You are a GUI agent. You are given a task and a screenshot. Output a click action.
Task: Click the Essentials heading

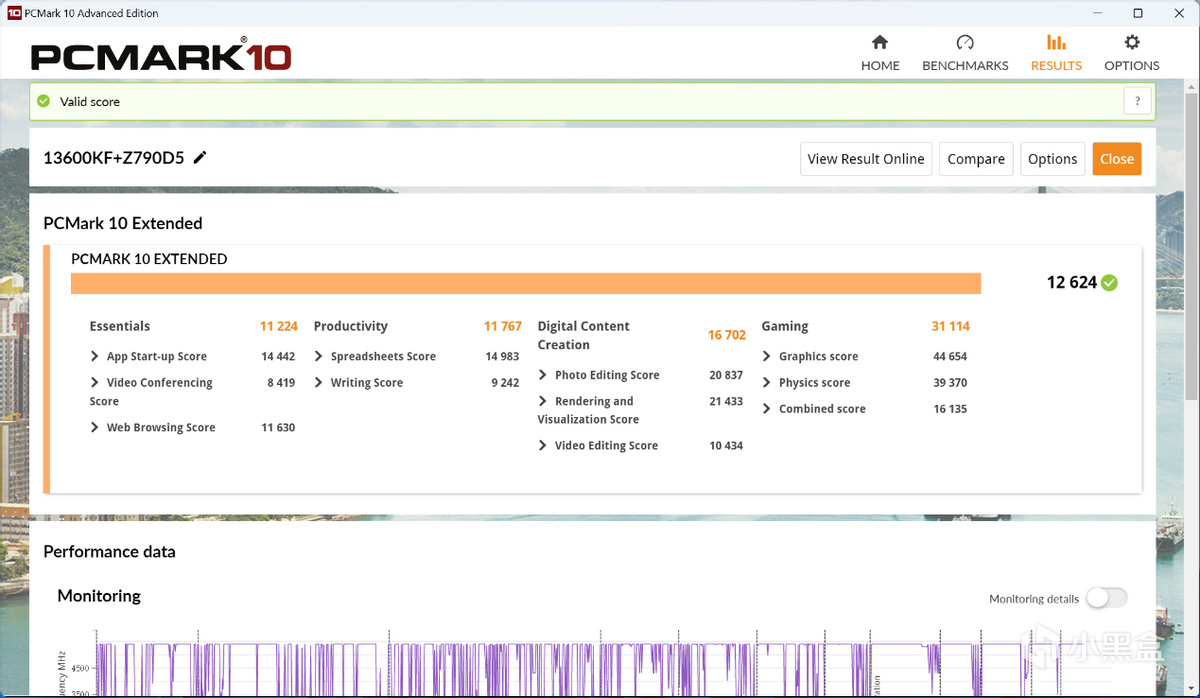[120, 326]
